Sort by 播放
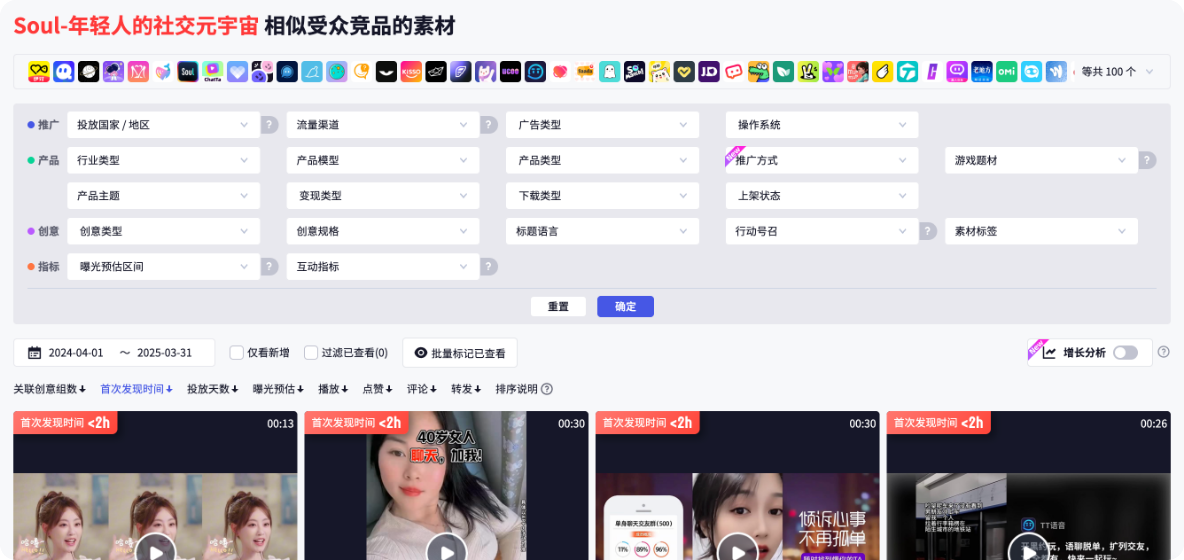 click(x=334, y=389)
